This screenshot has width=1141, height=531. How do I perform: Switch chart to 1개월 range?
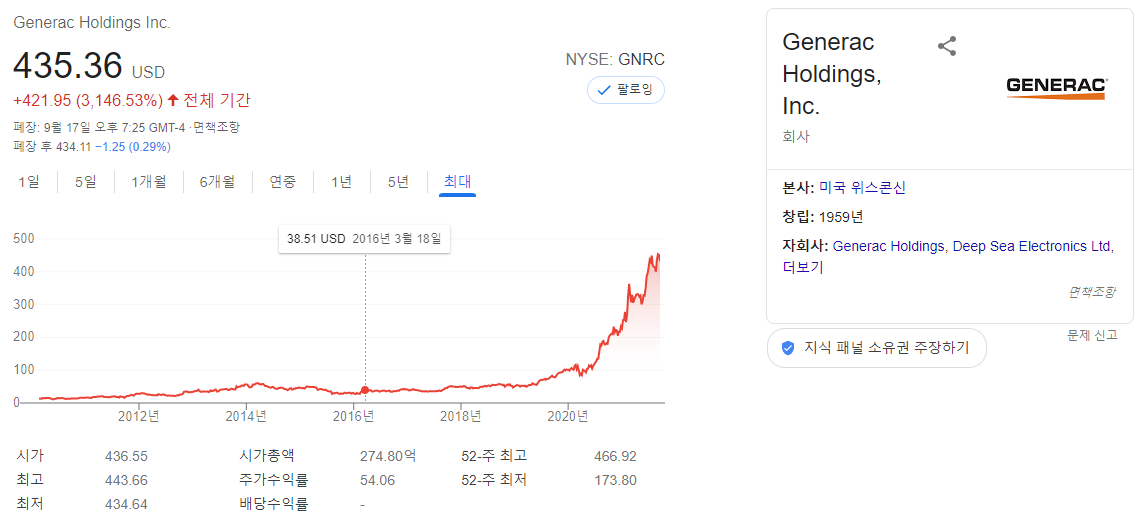148,182
